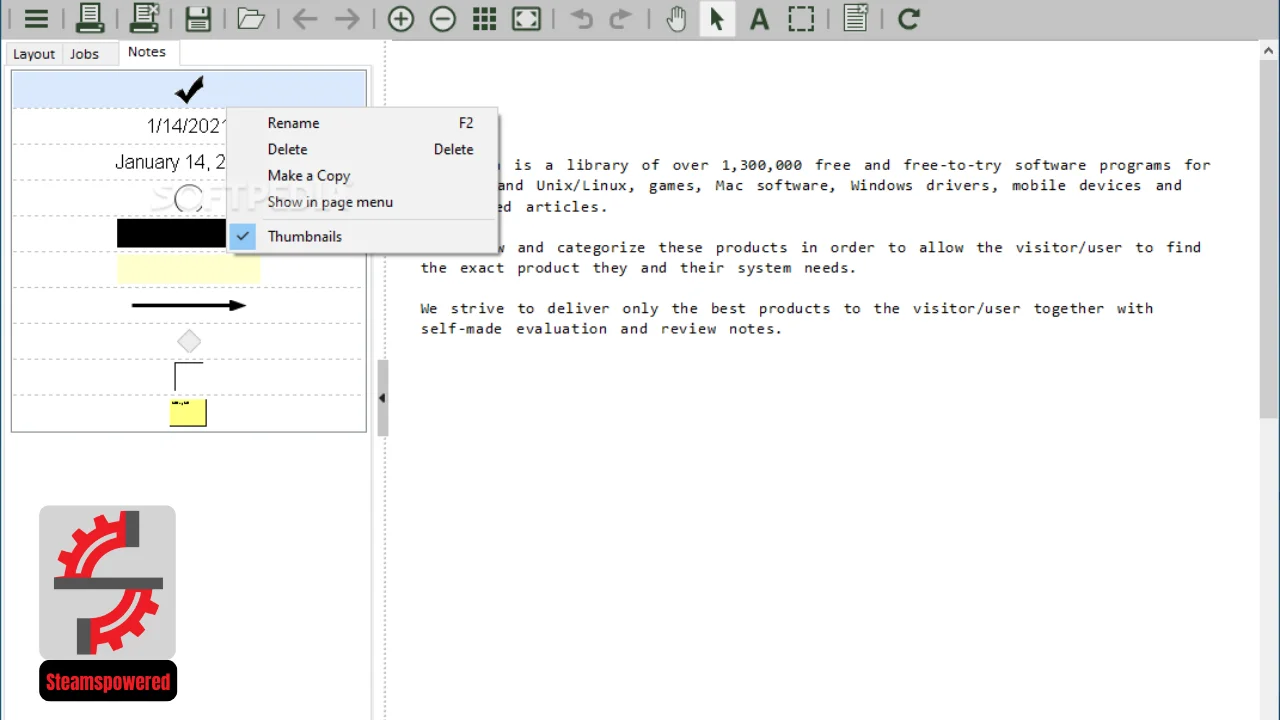Switch to the Jobs tab
The height and width of the screenshot is (720, 1280).
coord(84,54)
